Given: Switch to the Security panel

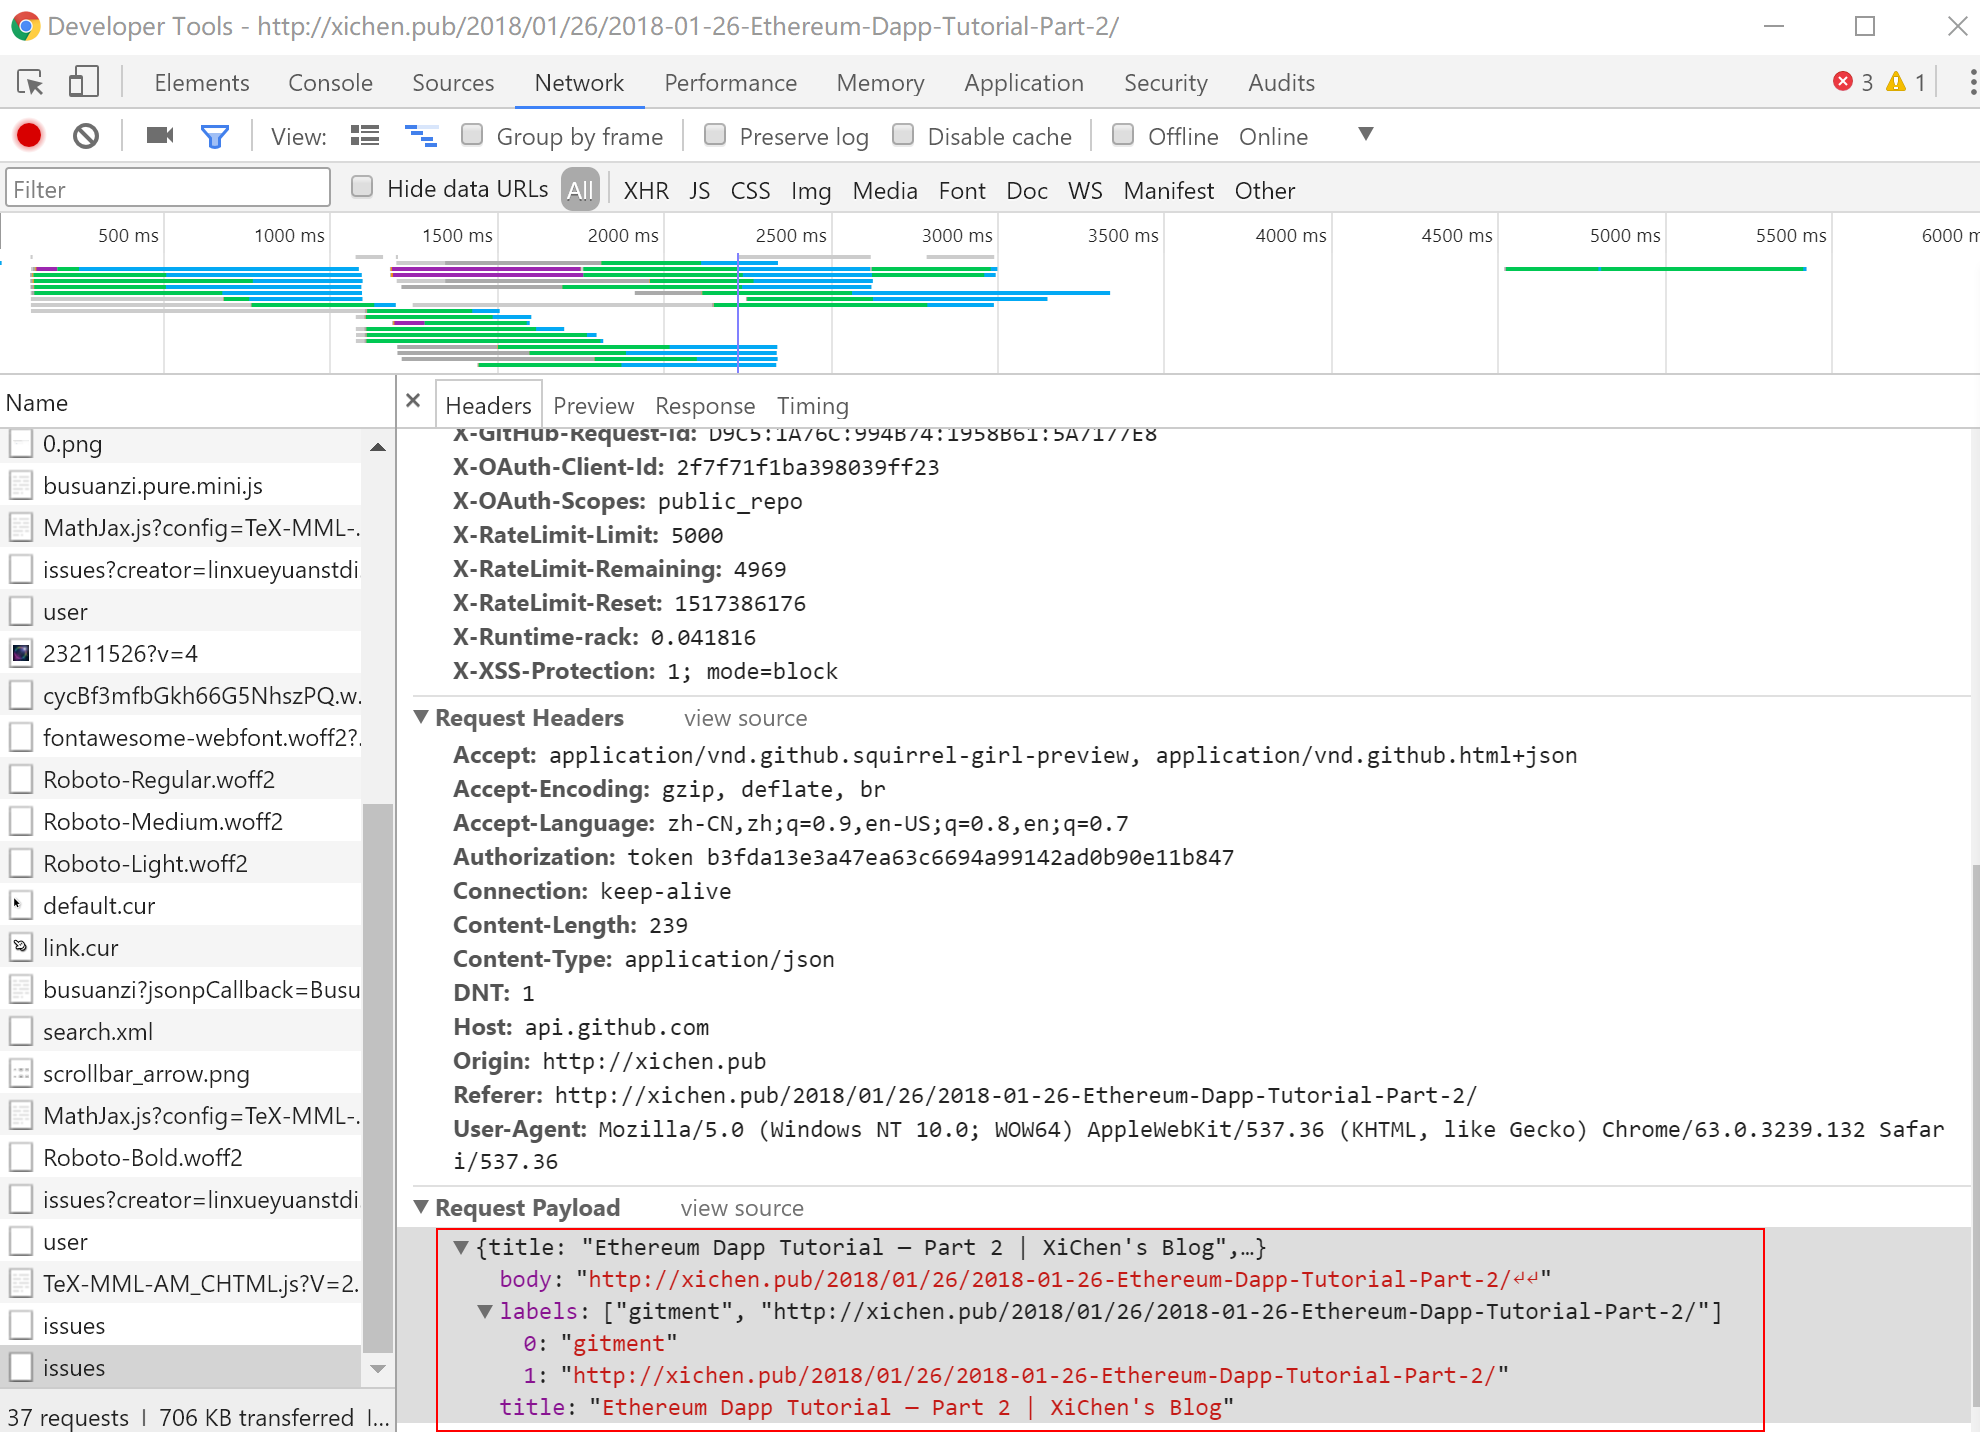Looking at the screenshot, I should click(1166, 83).
